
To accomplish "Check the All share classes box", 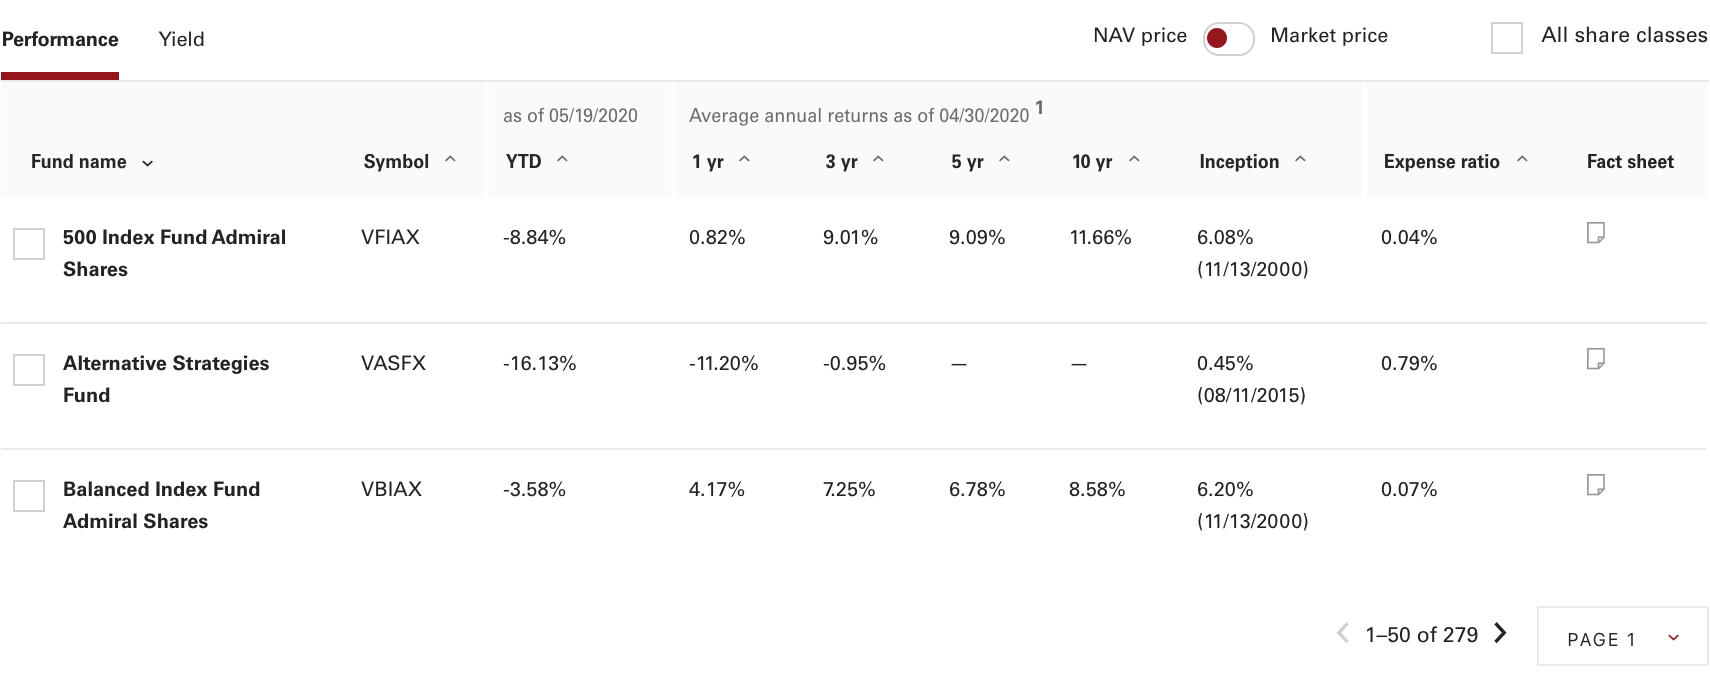I will [x=1506, y=38].
